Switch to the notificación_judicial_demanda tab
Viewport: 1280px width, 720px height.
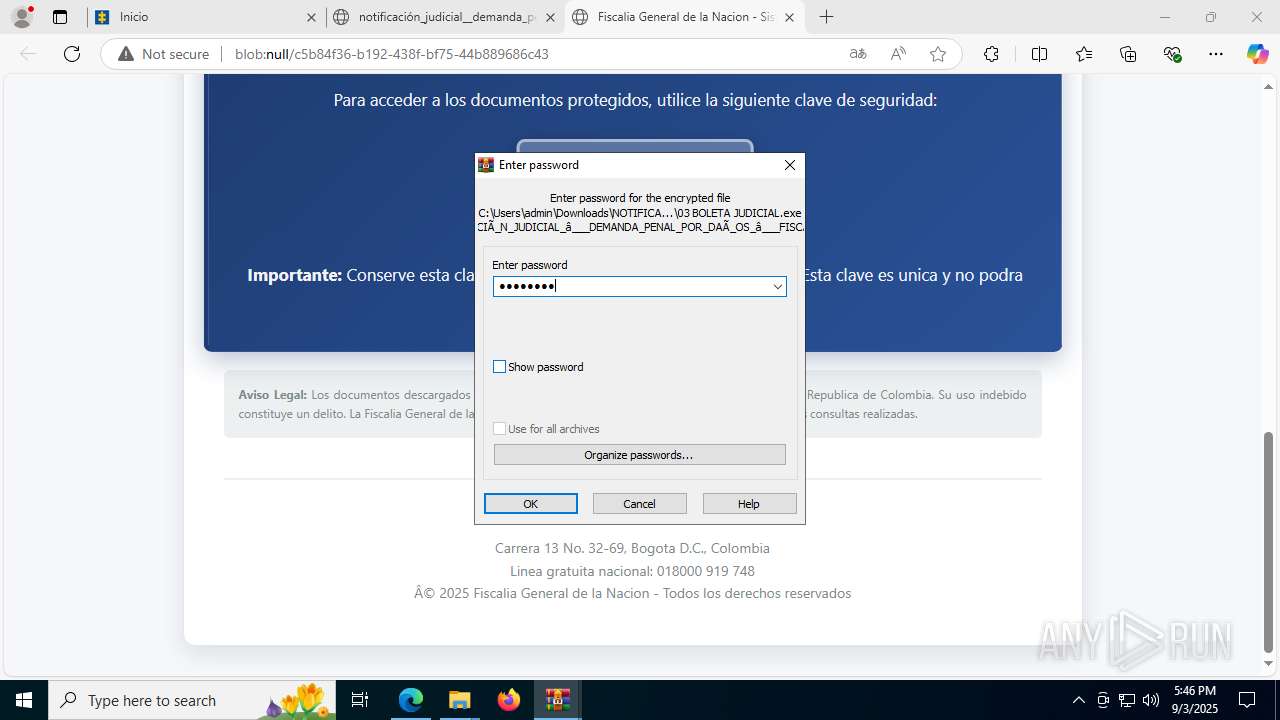tap(445, 17)
